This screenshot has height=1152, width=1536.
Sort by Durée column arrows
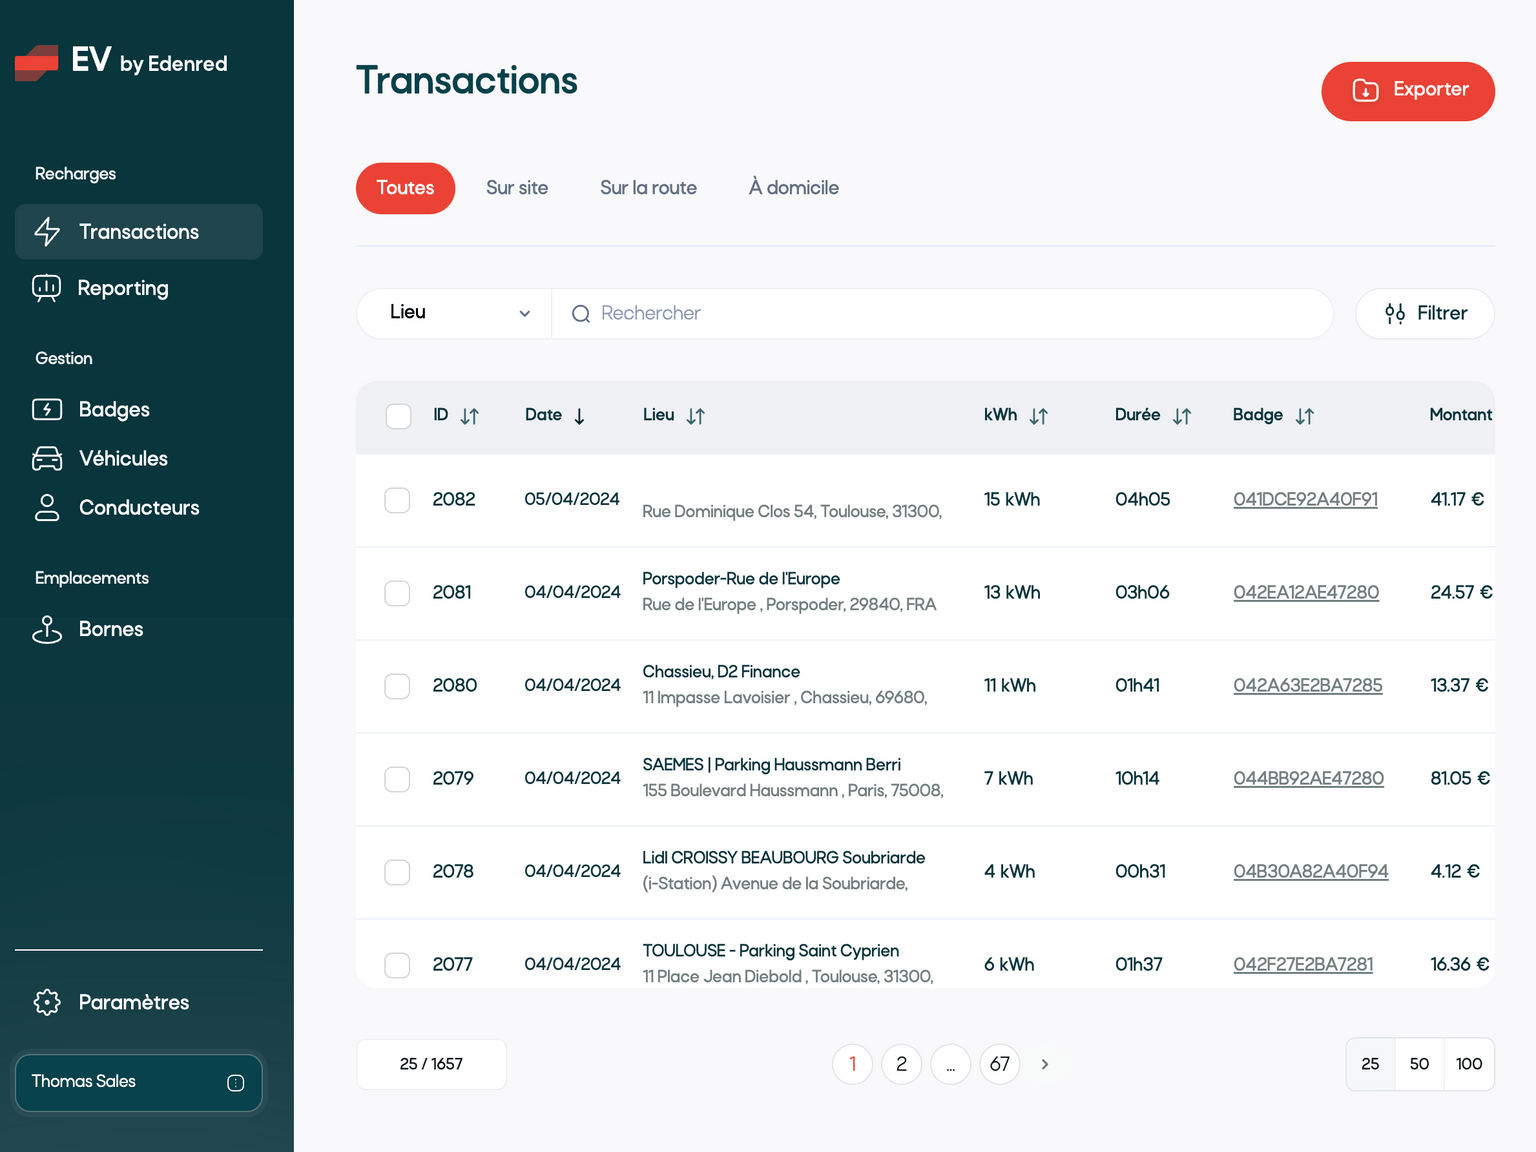pyautogui.click(x=1182, y=416)
